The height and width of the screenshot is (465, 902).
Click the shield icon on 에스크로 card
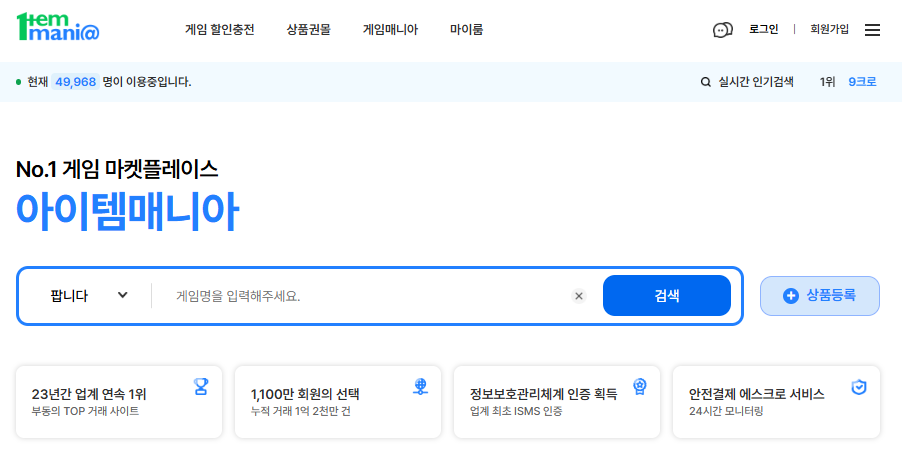click(859, 387)
